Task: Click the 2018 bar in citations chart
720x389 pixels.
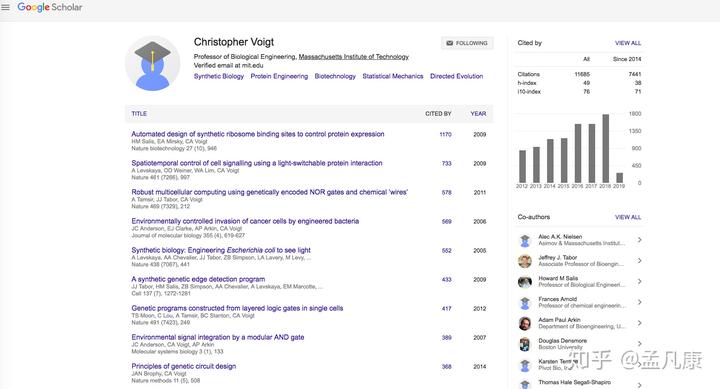Action: pyautogui.click(x=606, y=148)
